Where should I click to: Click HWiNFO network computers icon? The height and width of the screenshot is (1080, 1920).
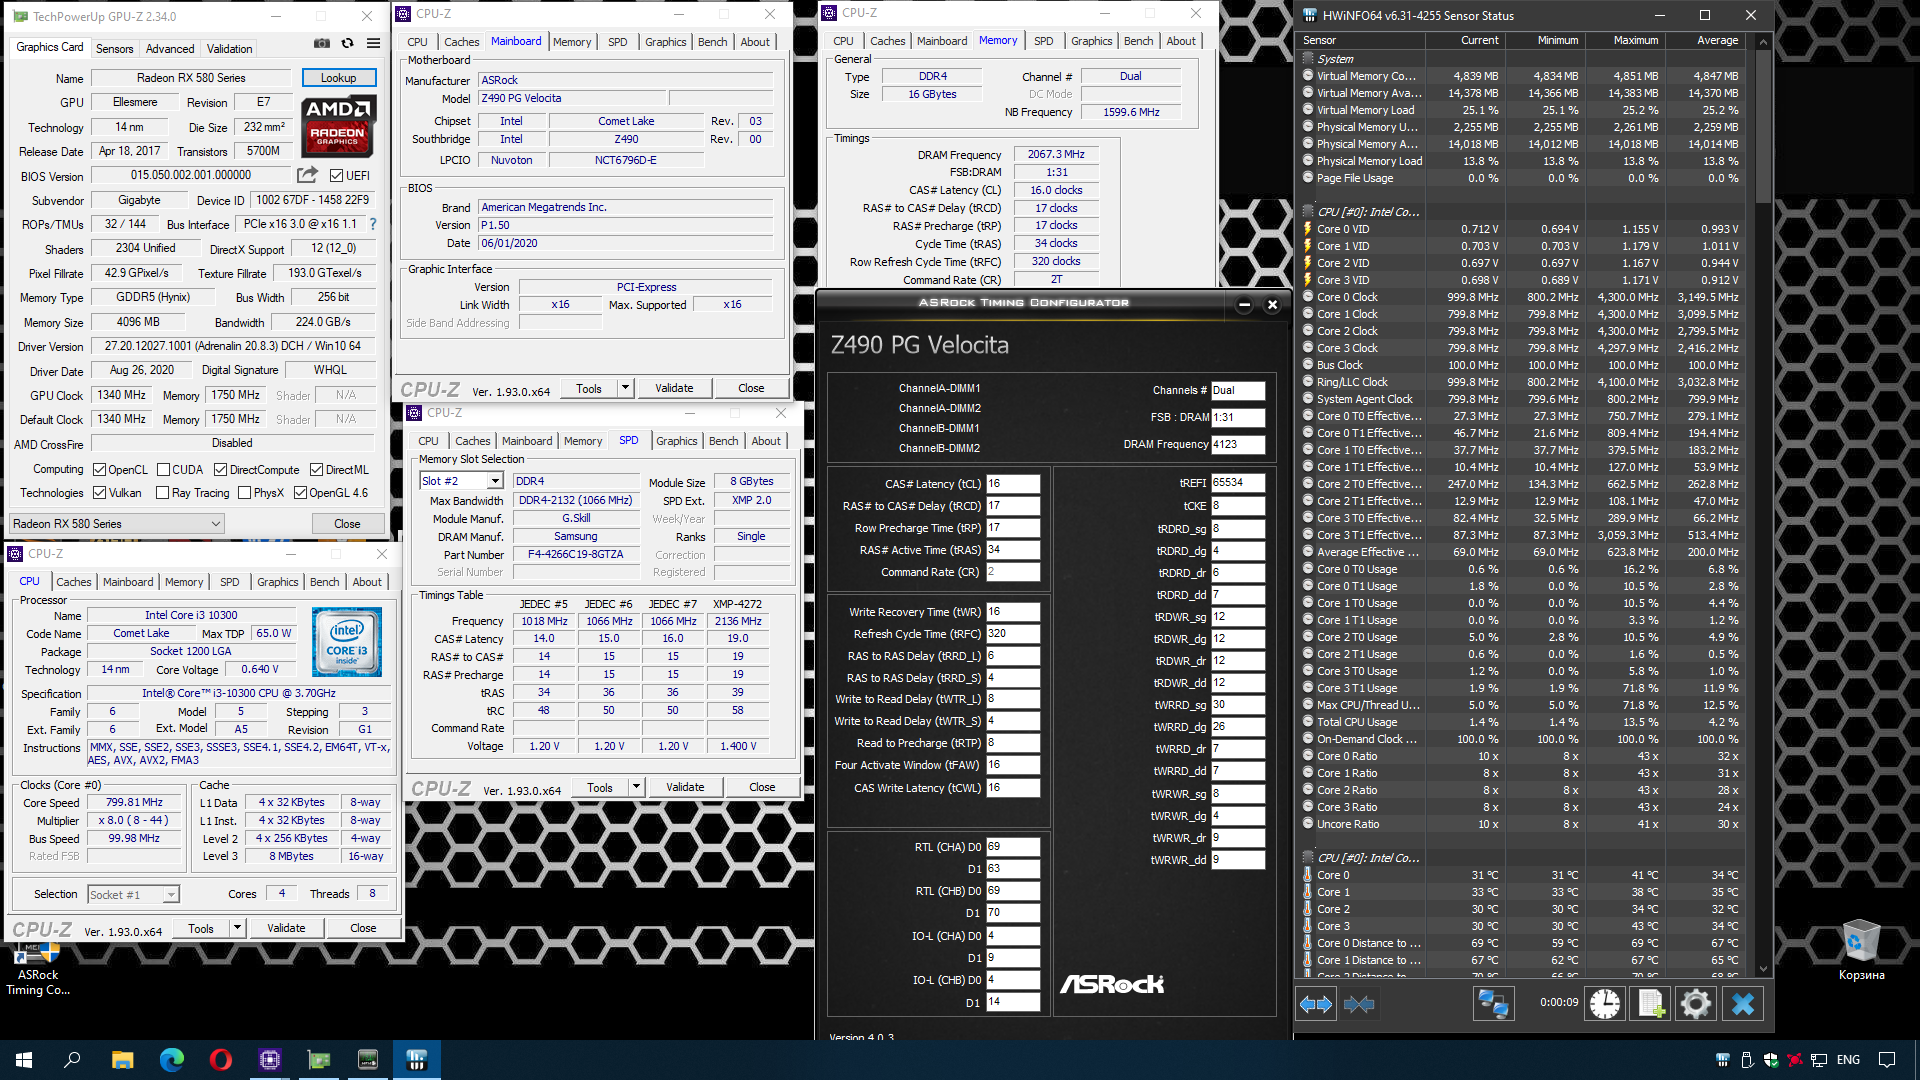click(1493, 1003)
